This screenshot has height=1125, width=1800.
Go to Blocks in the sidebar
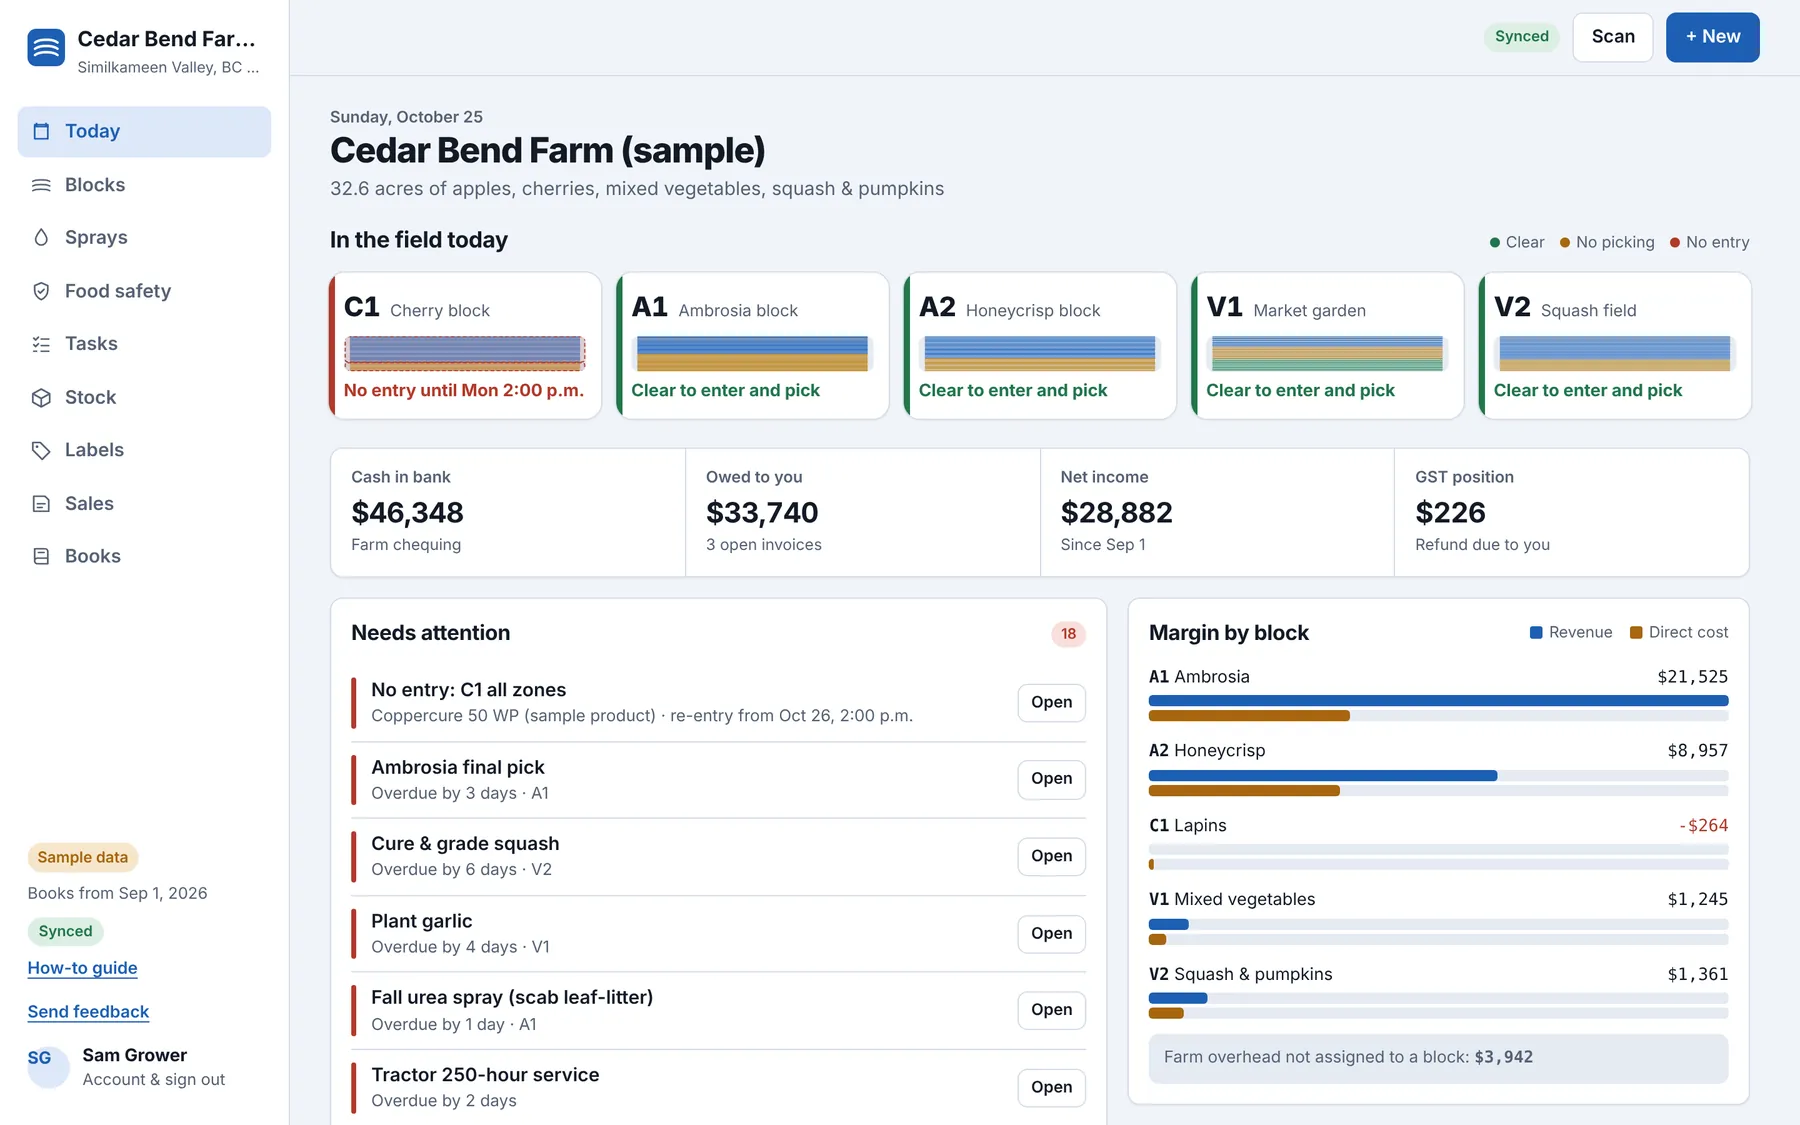pos(144,185)
